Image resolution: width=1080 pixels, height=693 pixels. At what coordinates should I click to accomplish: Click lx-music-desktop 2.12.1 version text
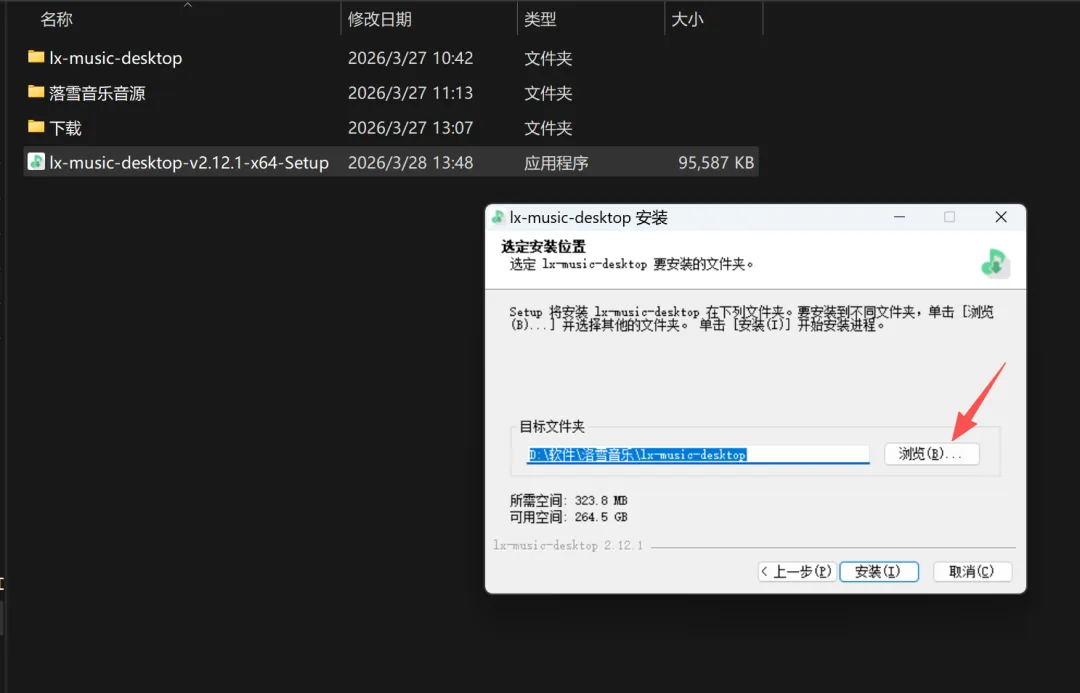[x=568, y=545]
